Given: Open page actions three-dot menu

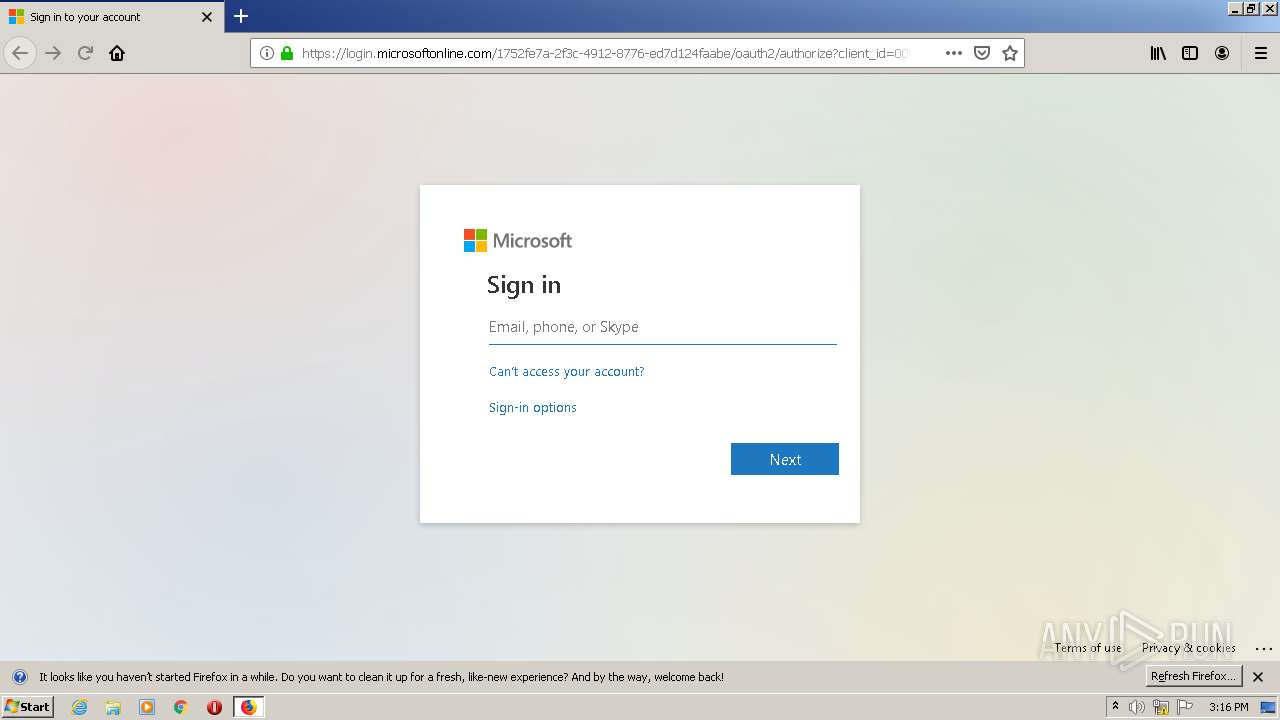Looking at the screenshot, I should tap(954, 53).
